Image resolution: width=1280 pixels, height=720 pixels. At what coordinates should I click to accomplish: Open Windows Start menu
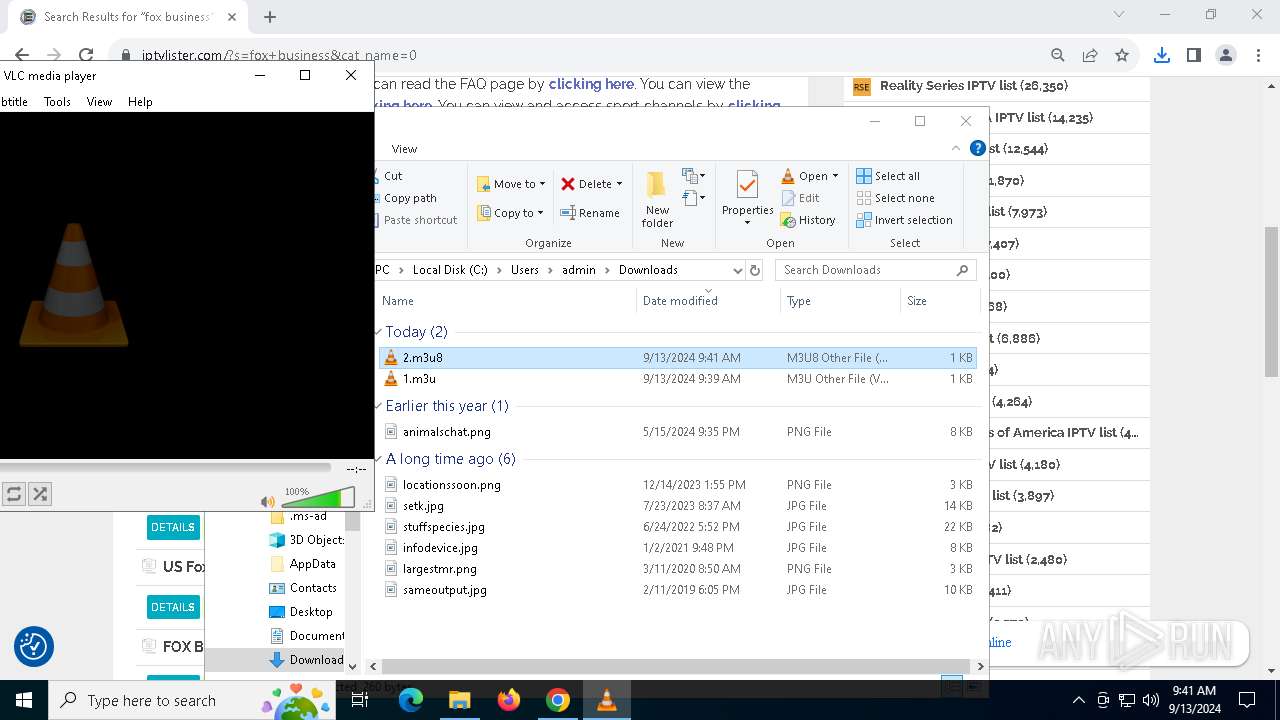click(x=23, y=700)
